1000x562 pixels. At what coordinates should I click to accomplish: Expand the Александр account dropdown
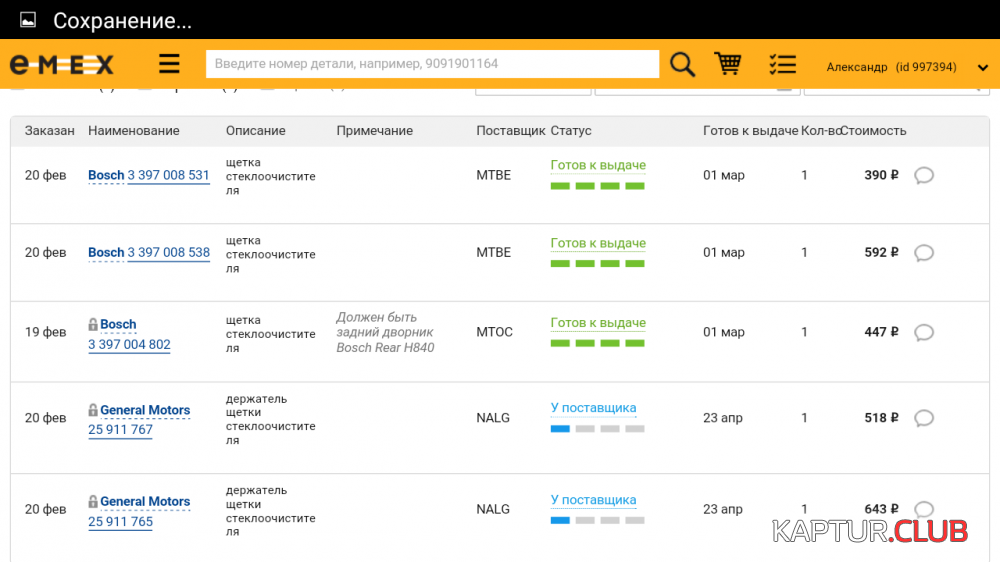(983, 68)
